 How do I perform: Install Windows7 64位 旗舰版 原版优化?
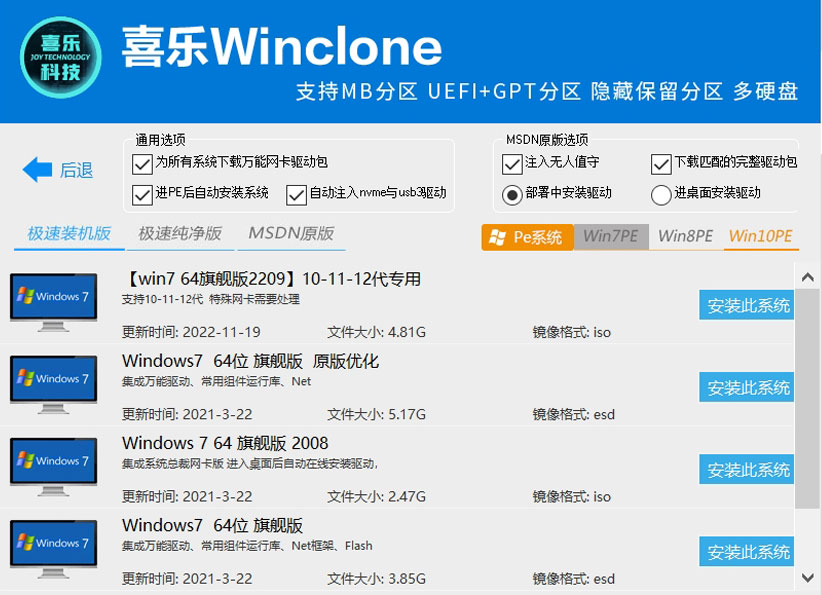[x=747, y=387]
